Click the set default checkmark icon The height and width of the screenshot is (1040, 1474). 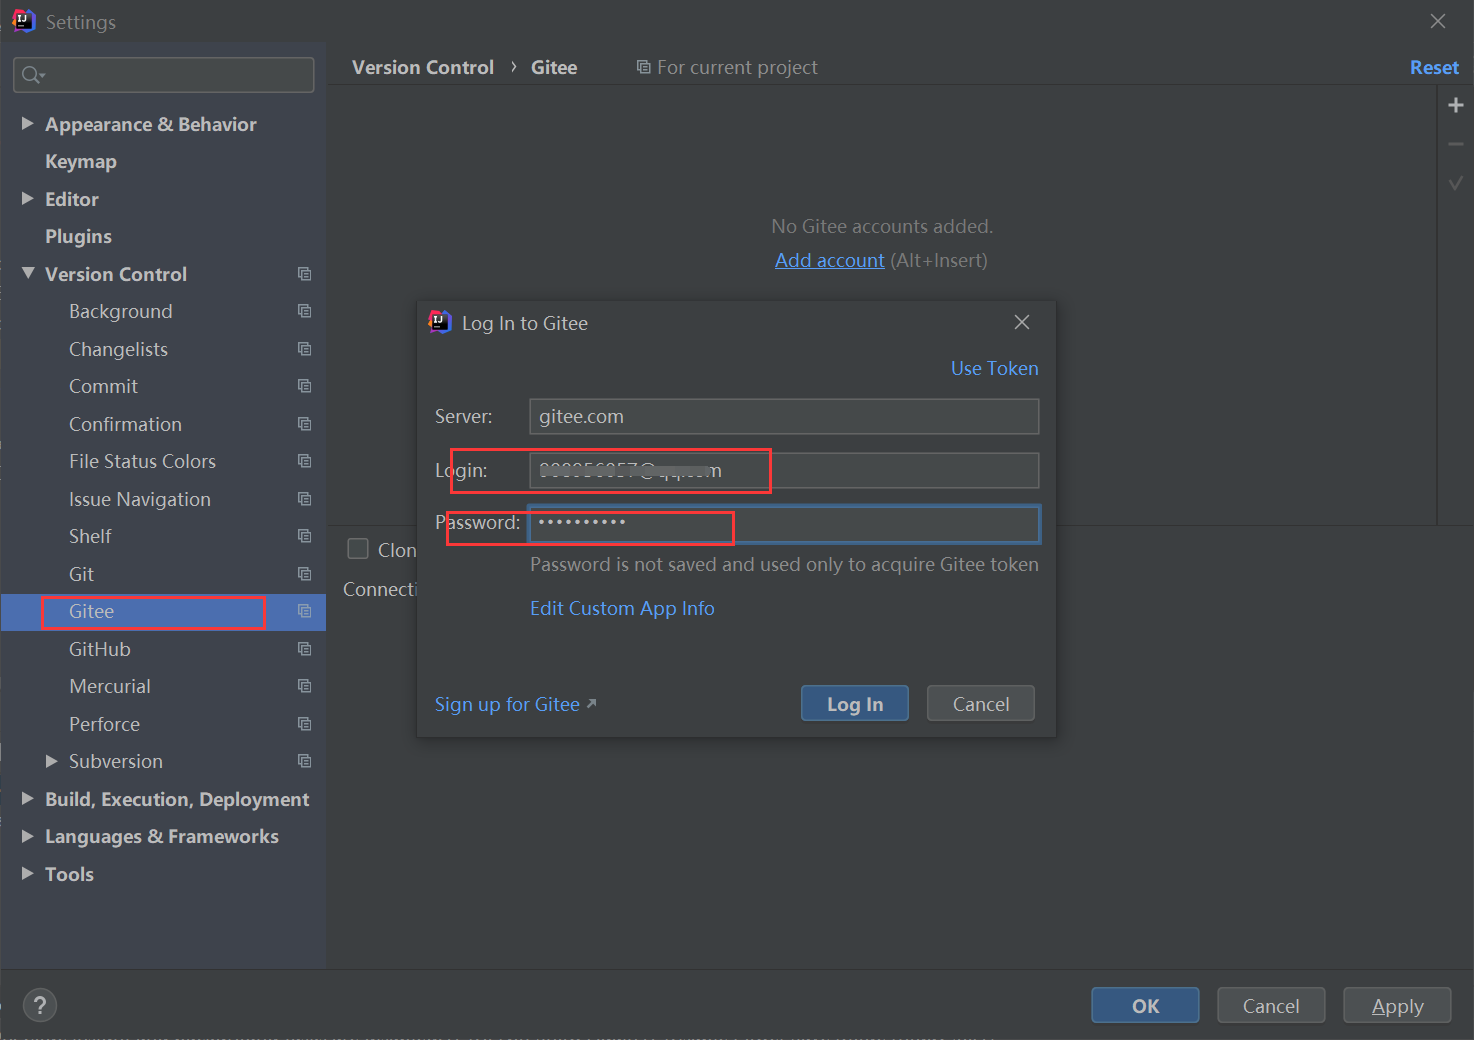coord(1456,183)
